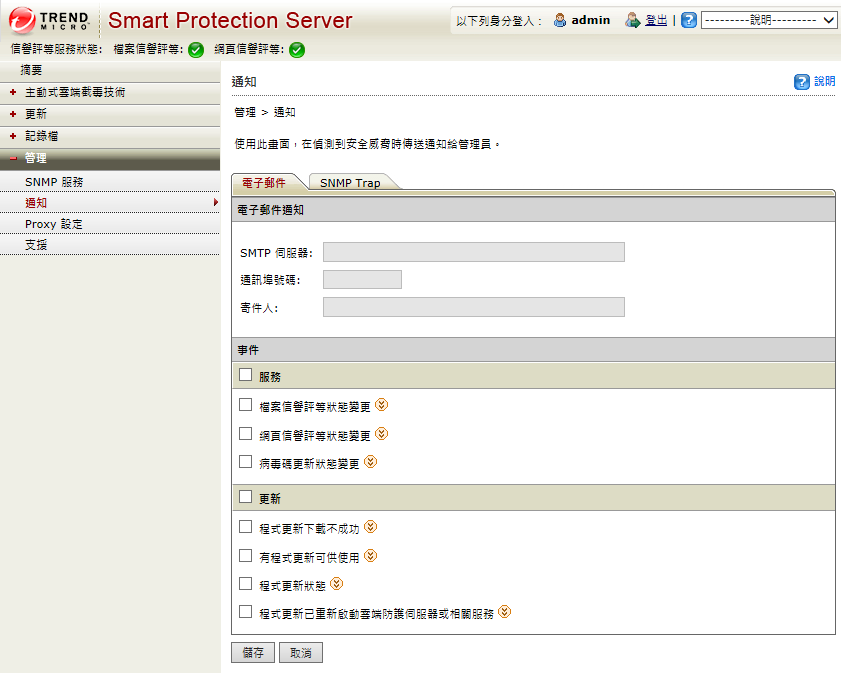Click the logout icon beside 登出
This screenshot has width=841, height=673.
click(x=632, y=20)
